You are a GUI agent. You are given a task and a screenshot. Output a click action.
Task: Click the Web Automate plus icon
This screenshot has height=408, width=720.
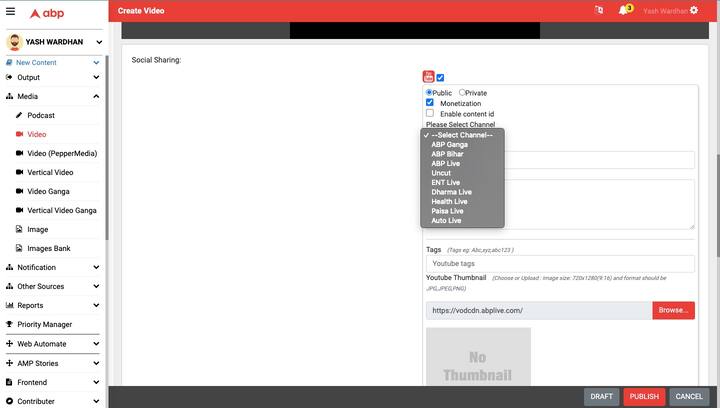tap(9, 343)
